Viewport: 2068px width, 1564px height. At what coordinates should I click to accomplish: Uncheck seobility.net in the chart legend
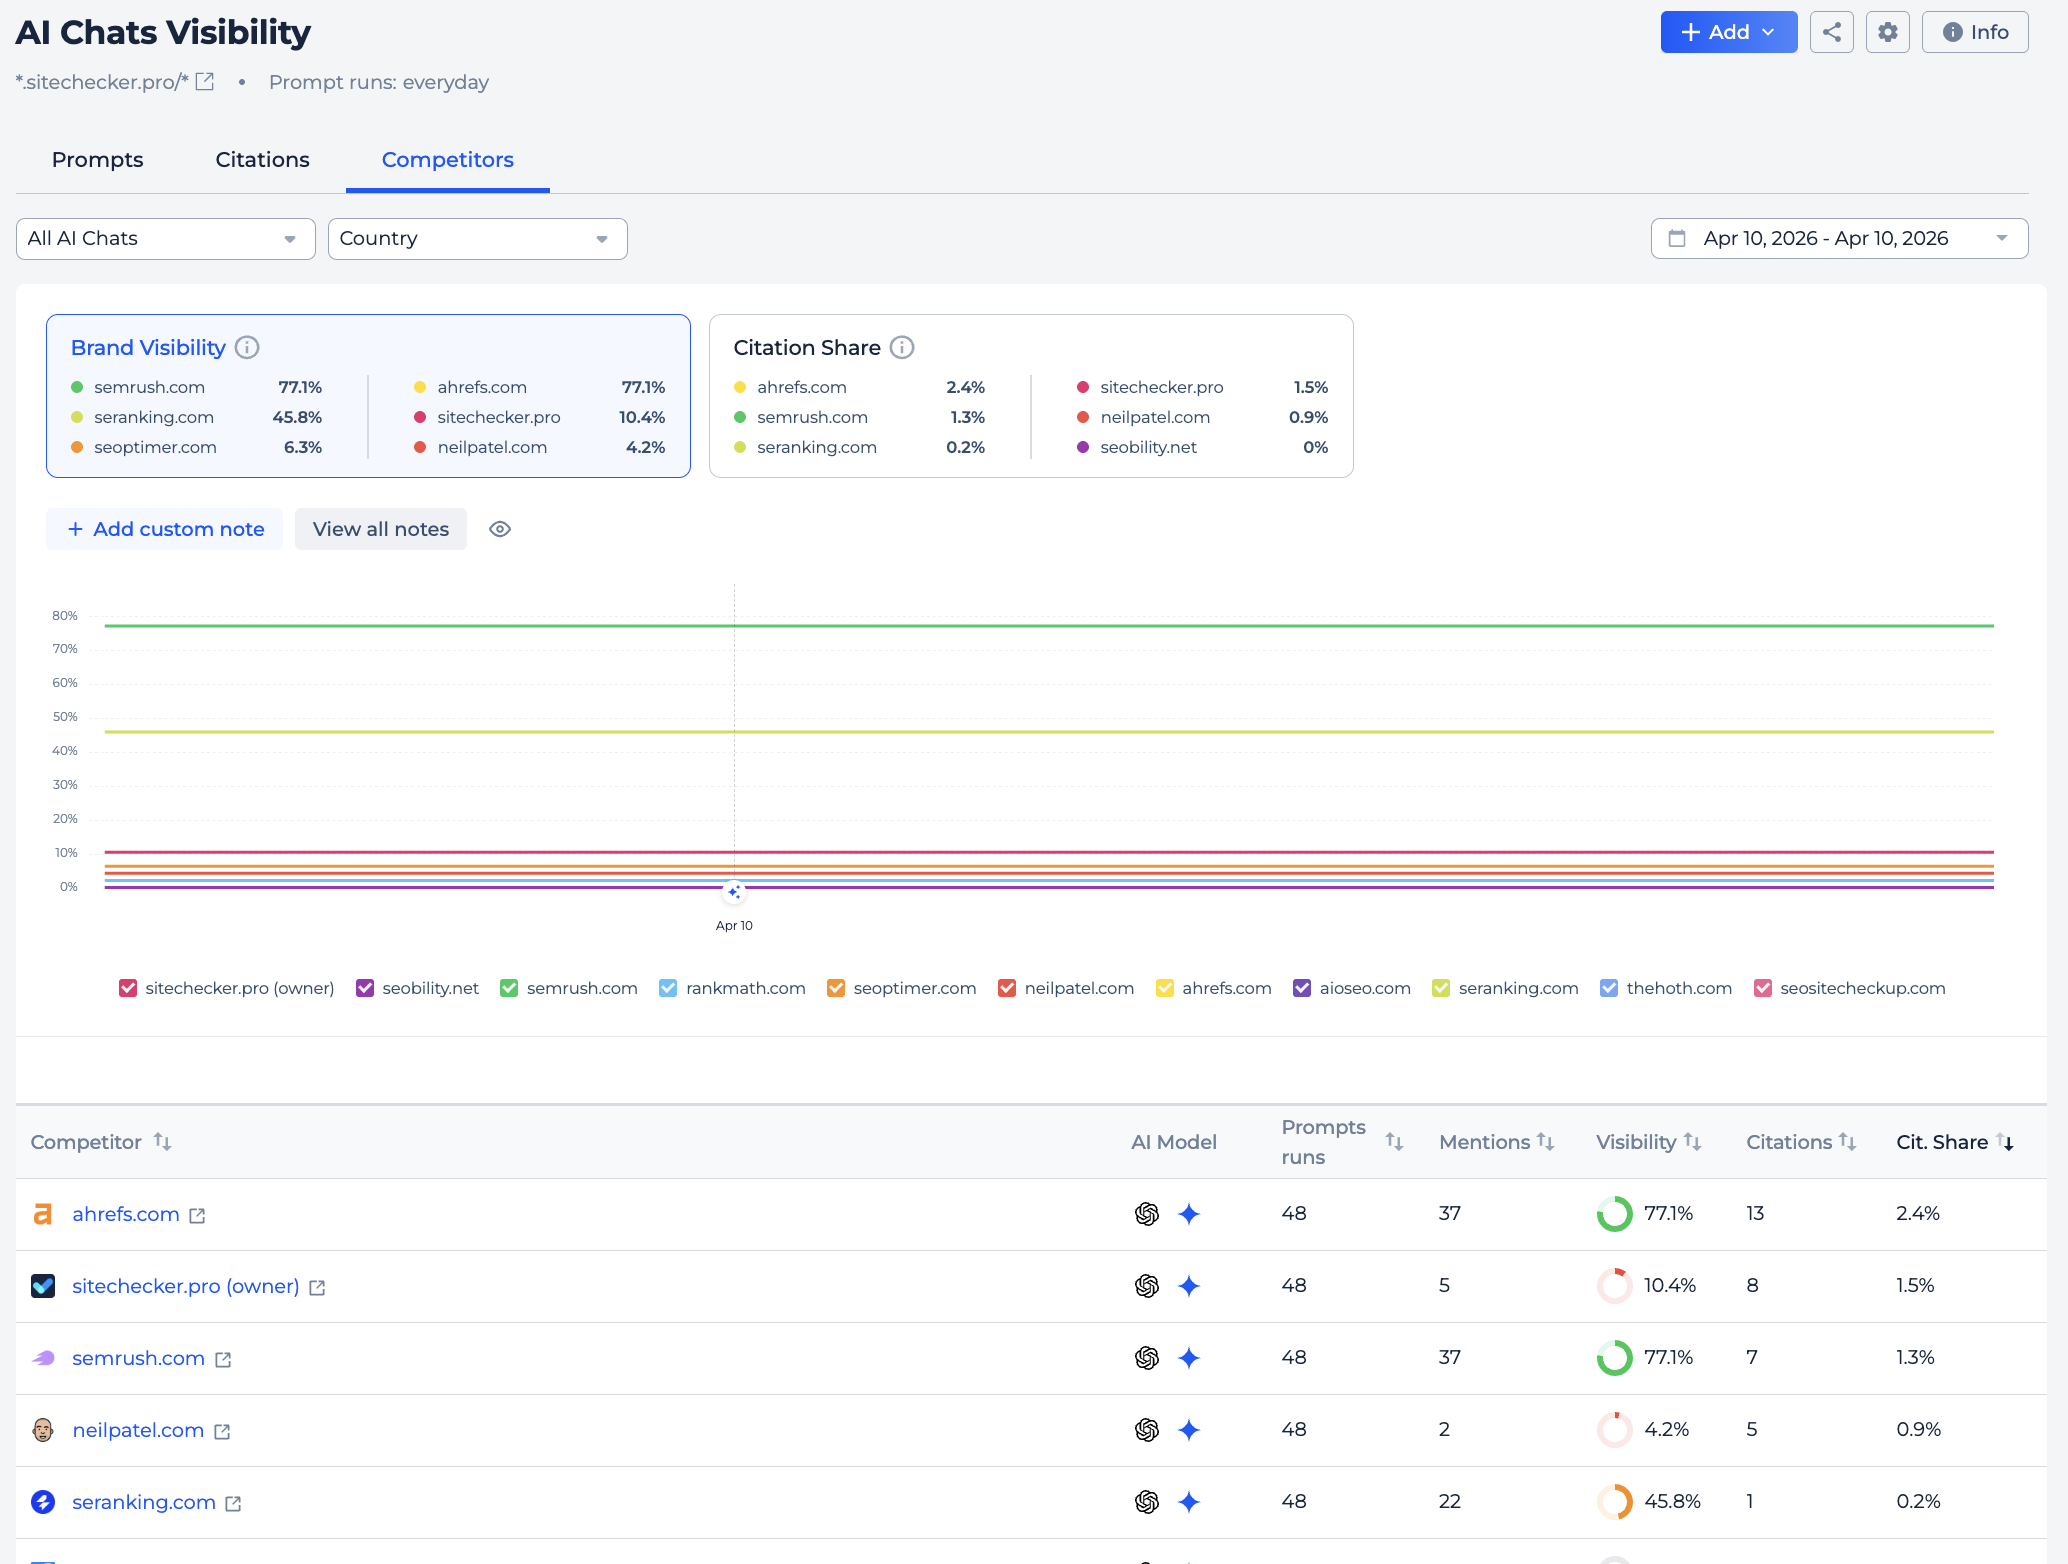[x=365, y=988]
